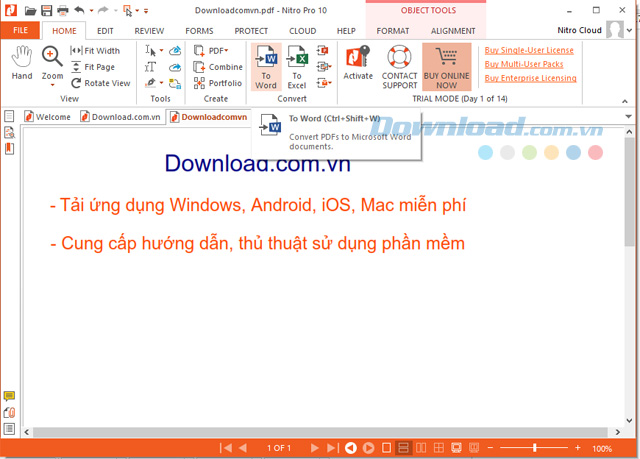Switch to the EDIT ribbon tab
The width and height of the screenshot is (640, 459).
pyautogui.click(x=105, y=31)
